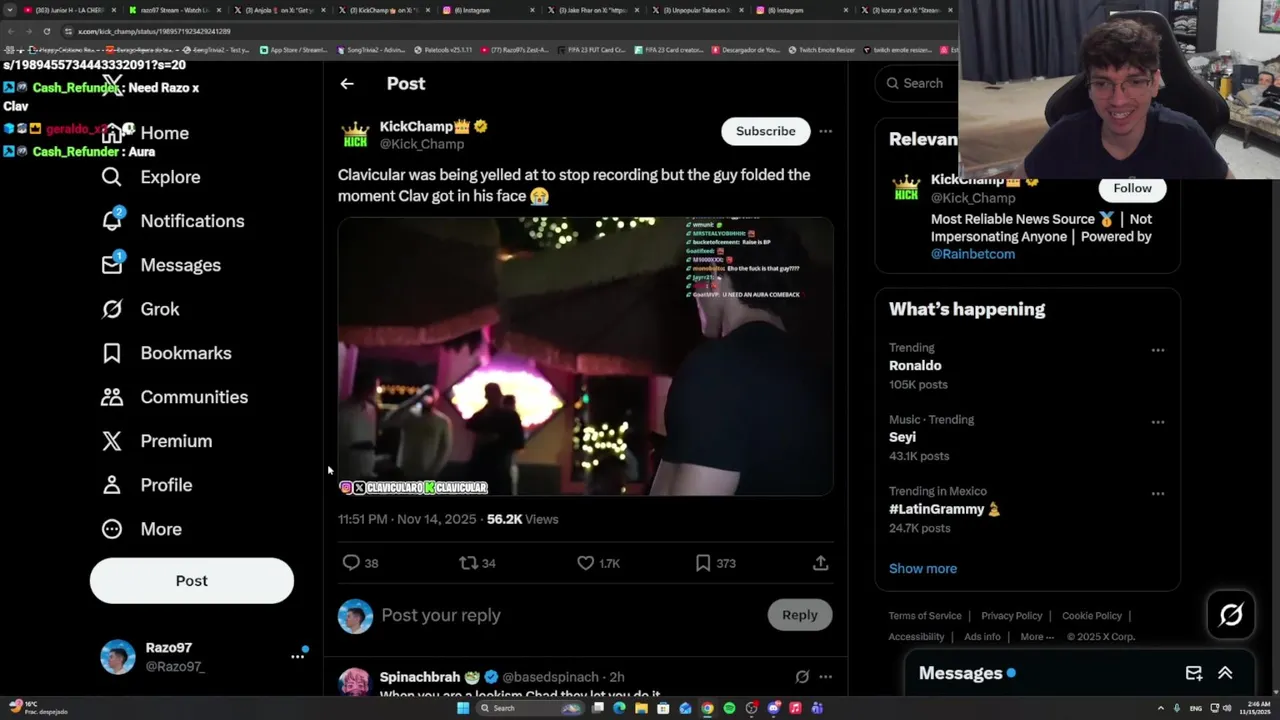Go back using the Post header arrow
1280x720 pixels.
347,84
